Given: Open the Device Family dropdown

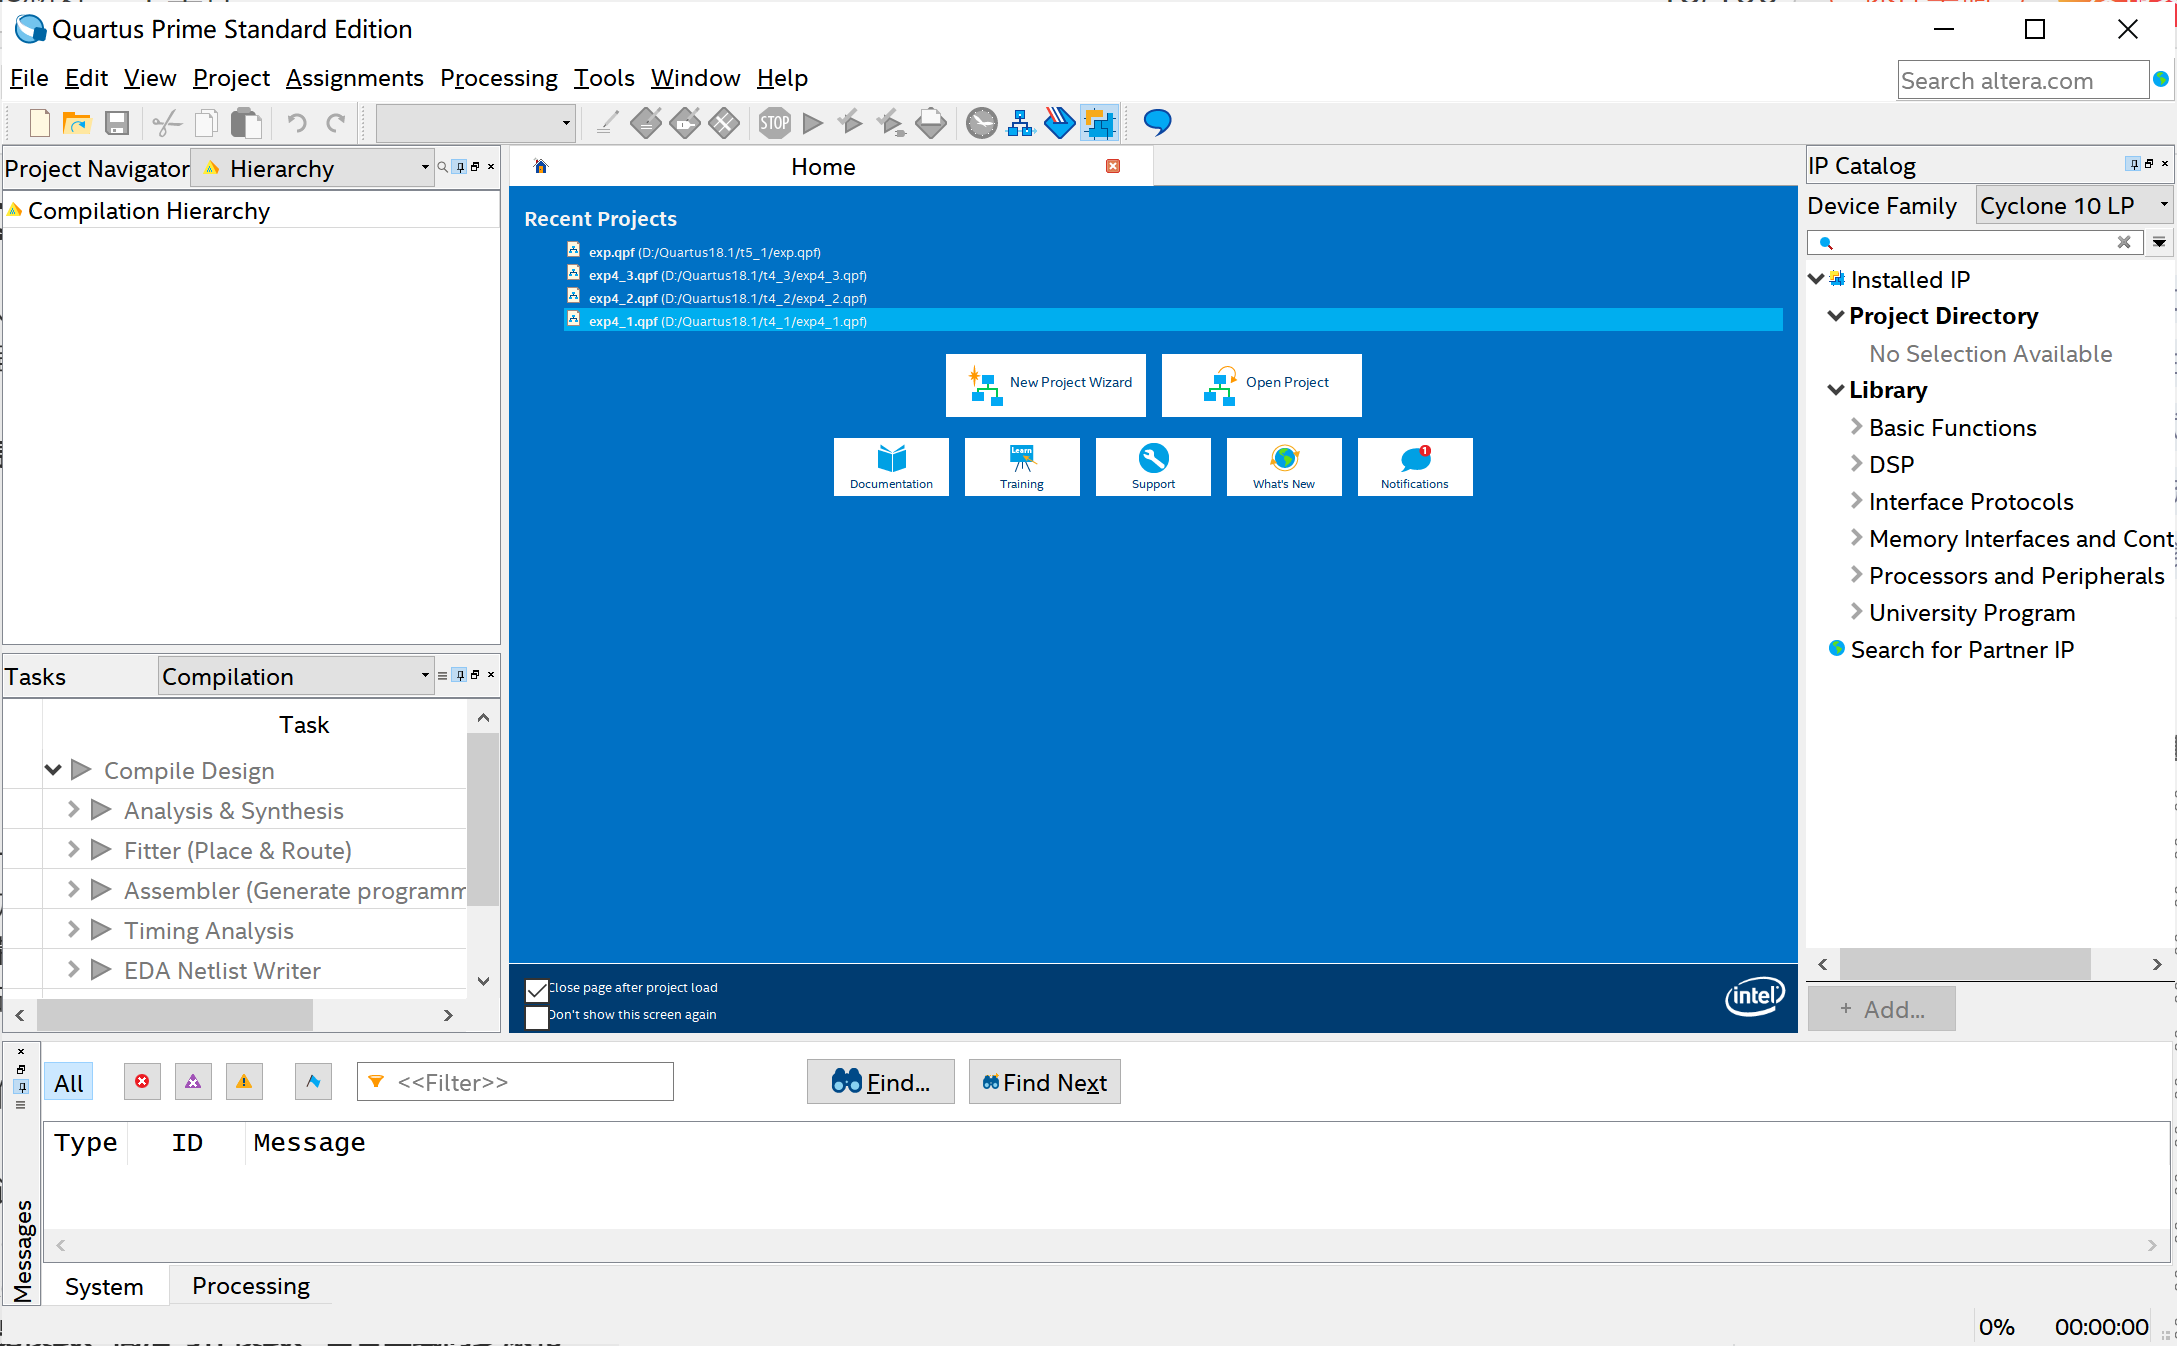Looking at the screenshot, I should (2072, 206).
